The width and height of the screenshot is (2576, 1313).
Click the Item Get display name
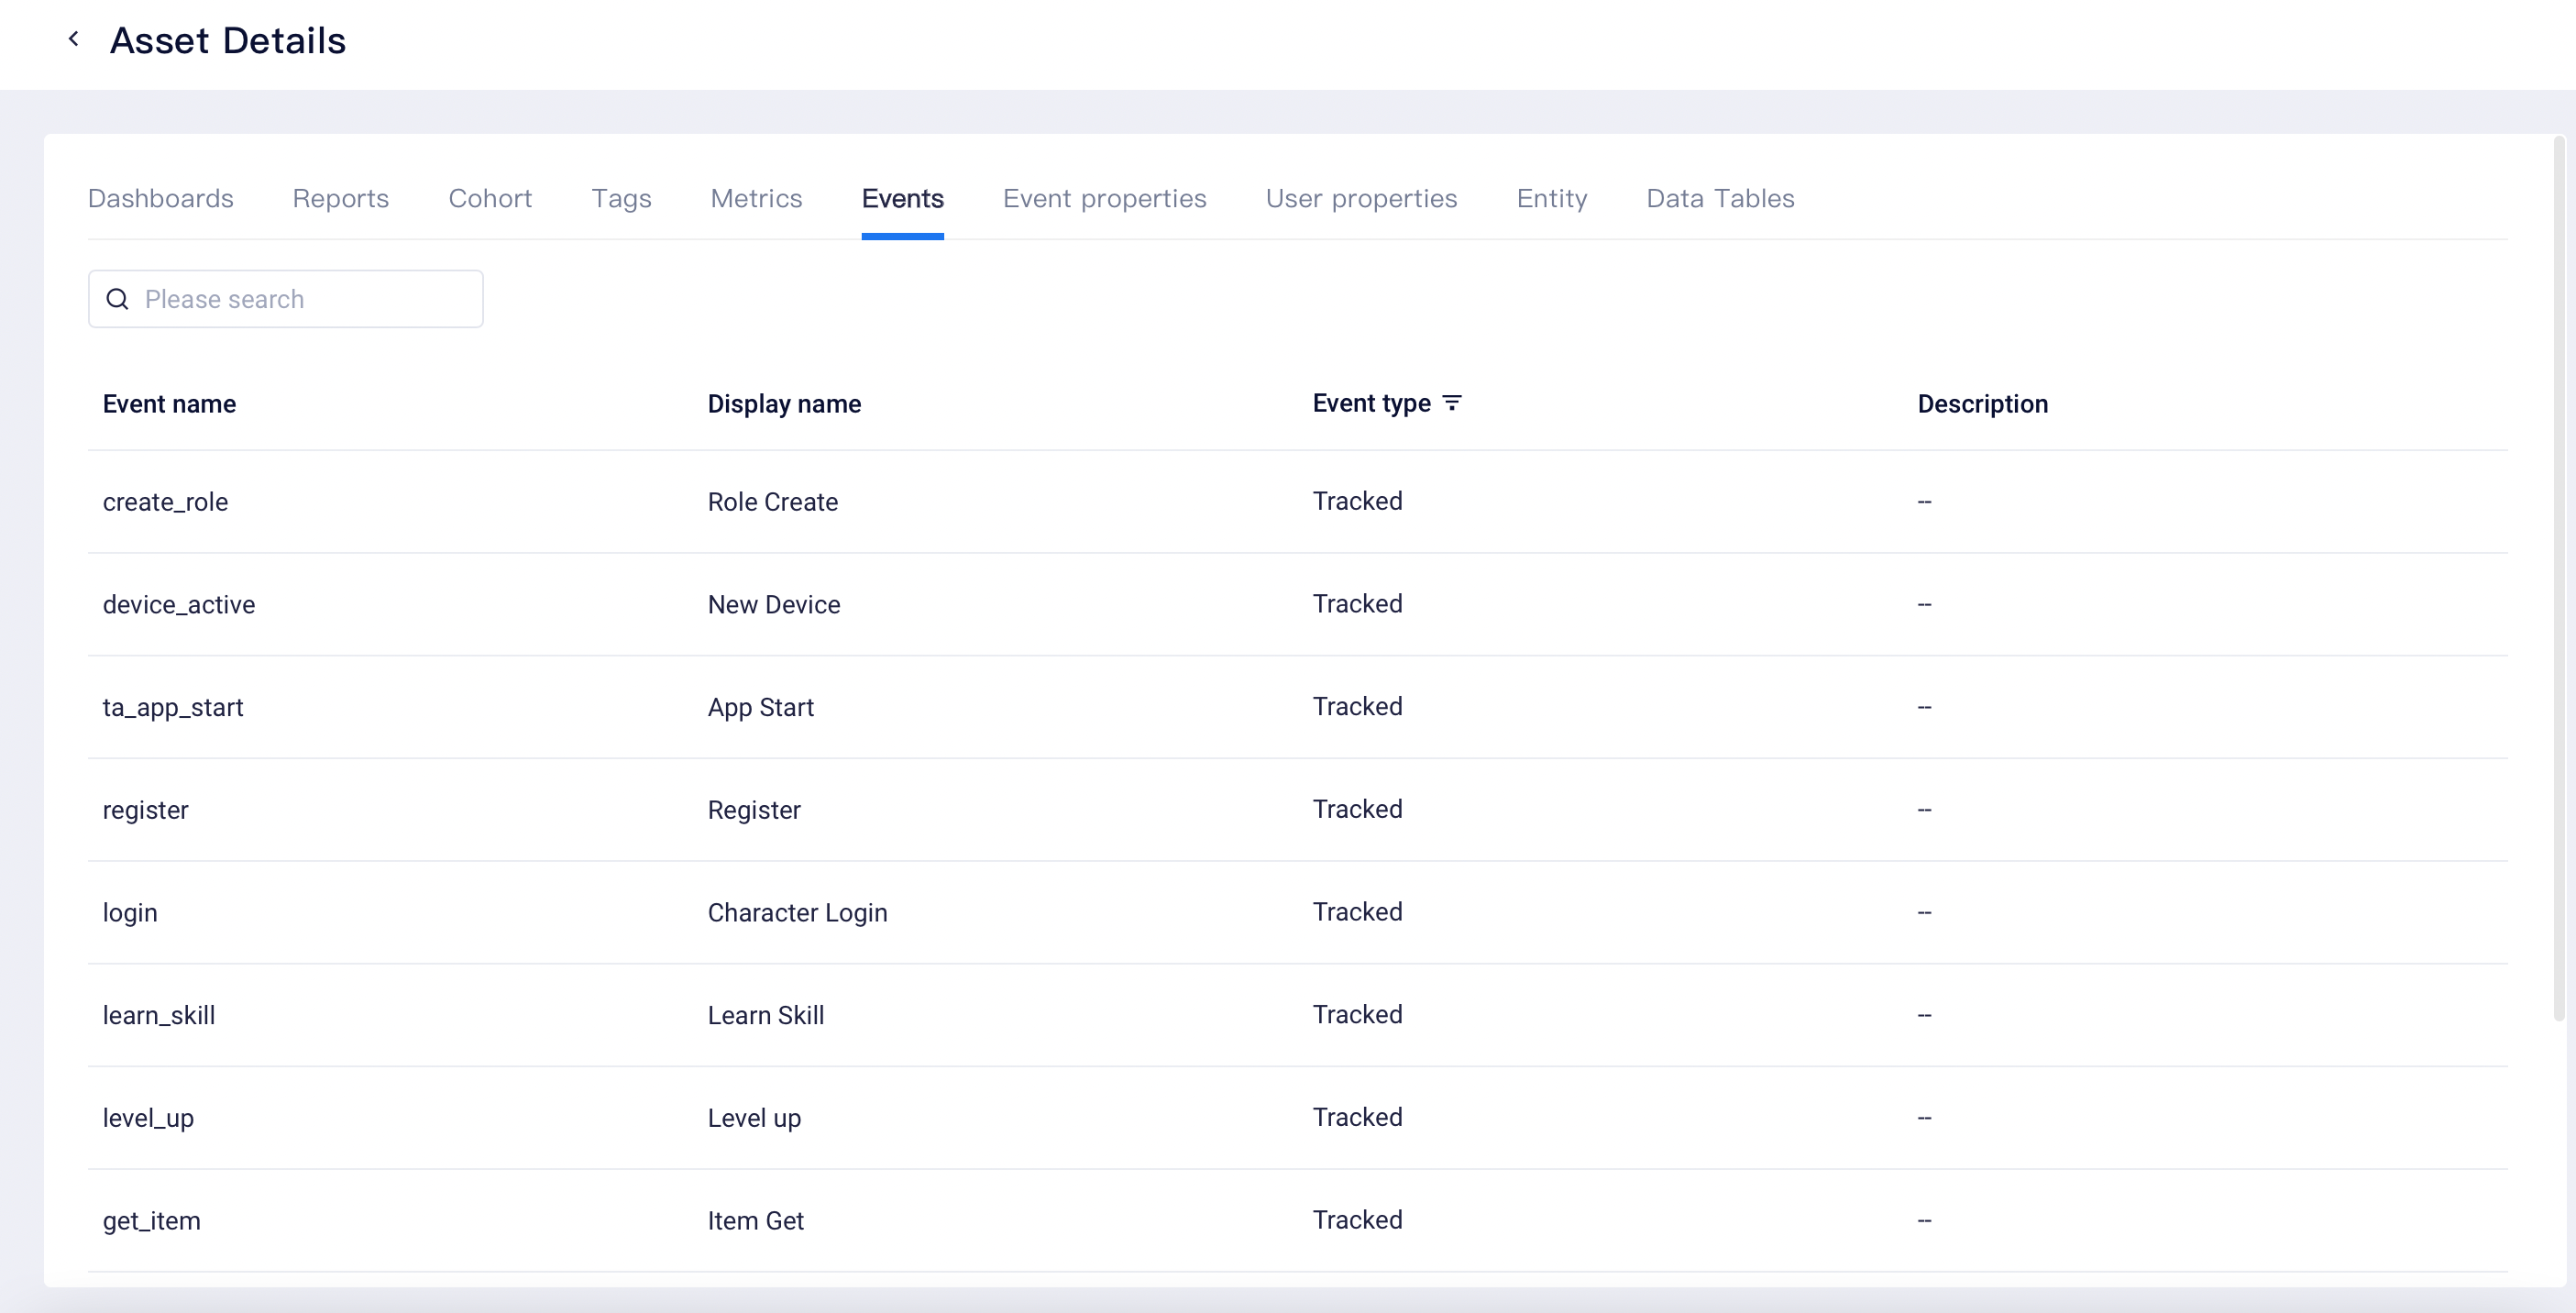click(756, 1221)
